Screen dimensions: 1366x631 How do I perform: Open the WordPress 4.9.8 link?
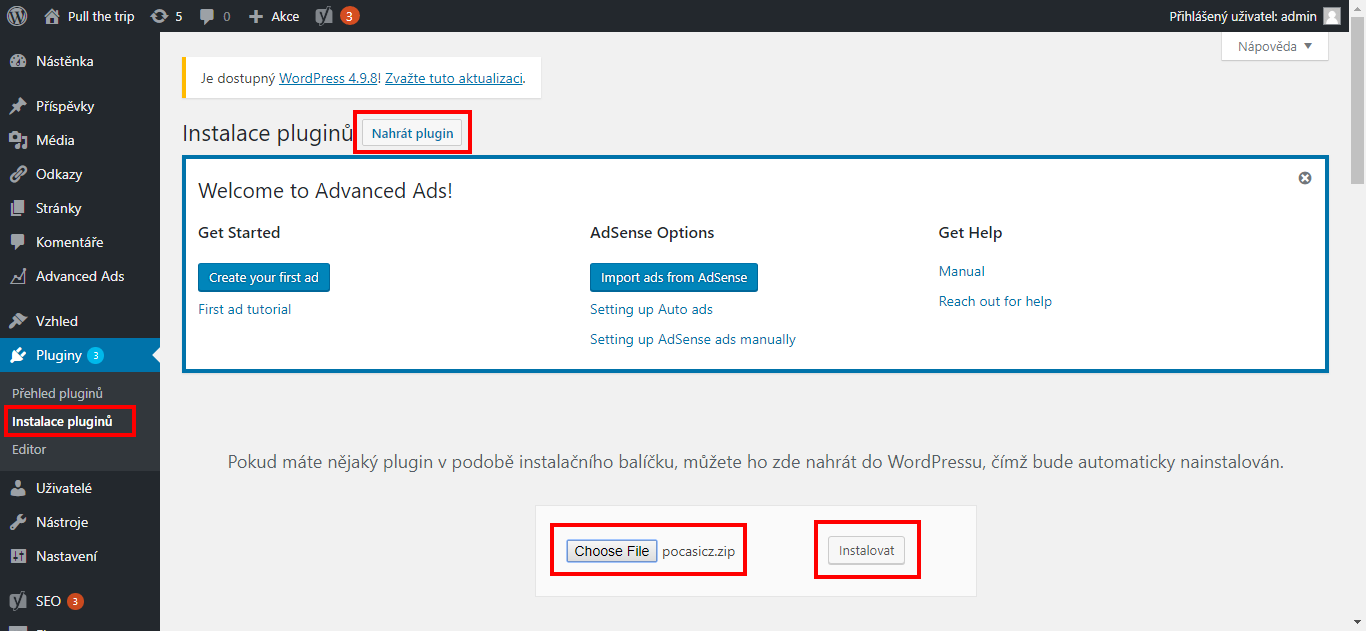tap(328, 77)
